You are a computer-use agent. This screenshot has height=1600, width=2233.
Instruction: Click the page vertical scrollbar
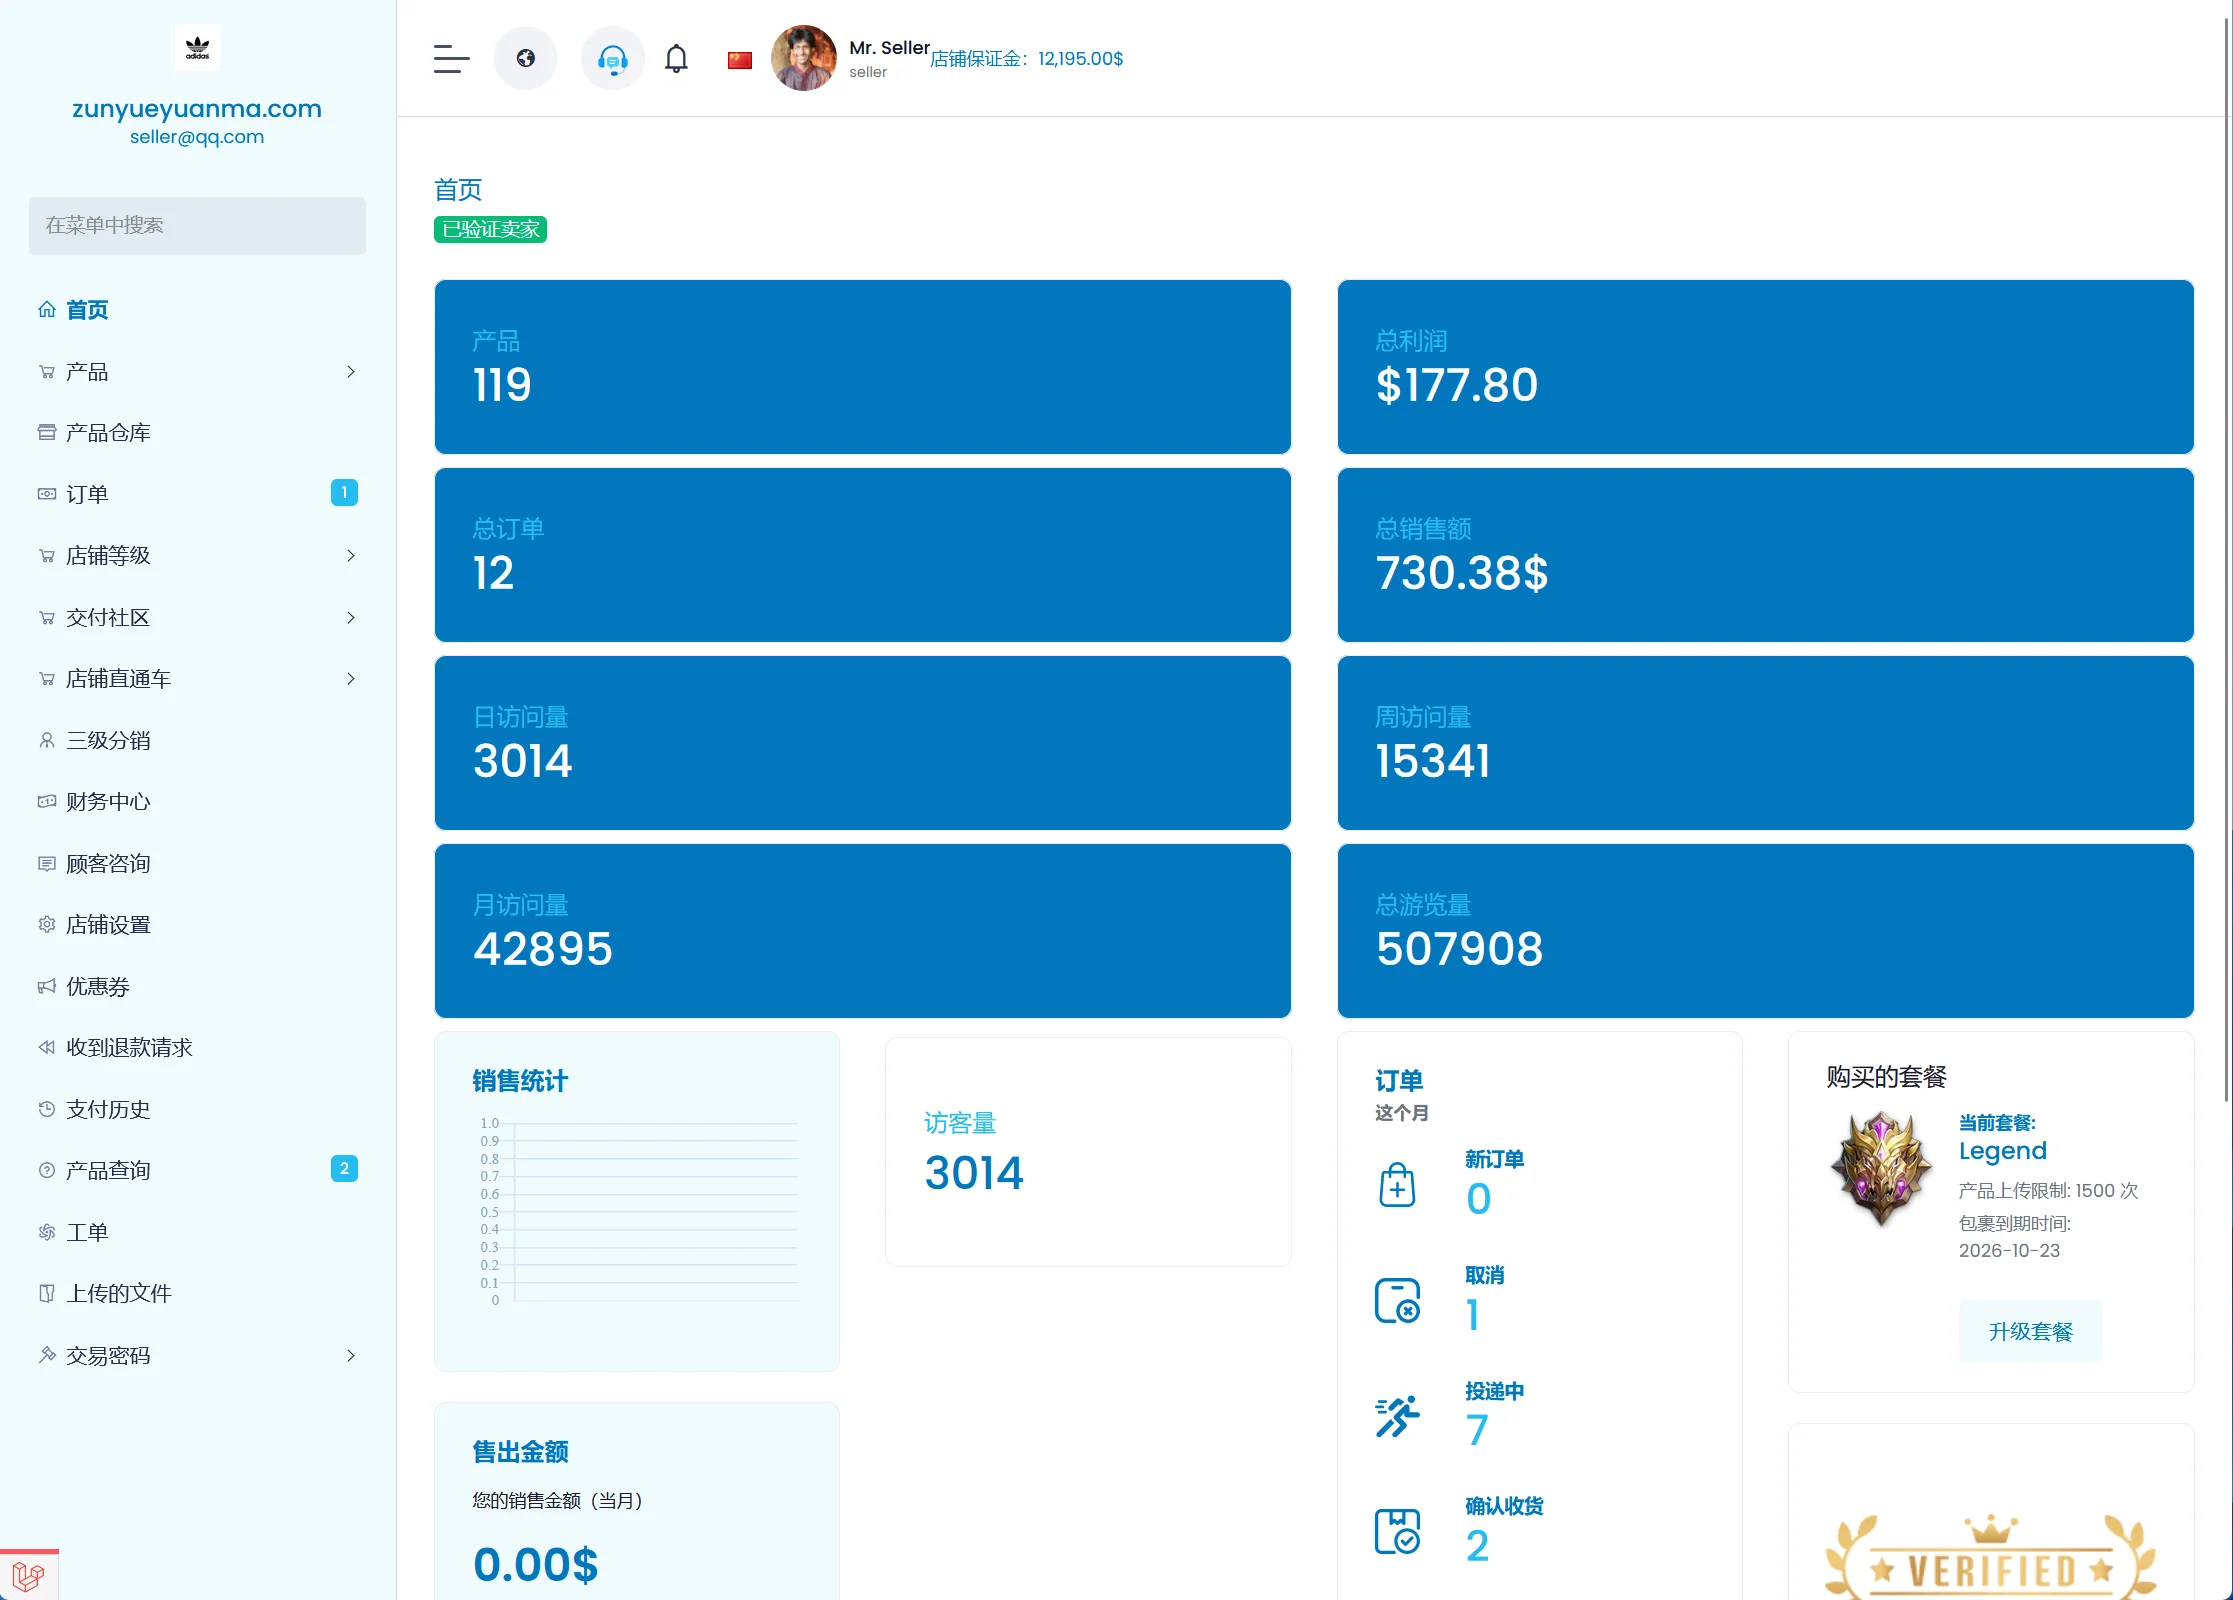point(2227,560)
